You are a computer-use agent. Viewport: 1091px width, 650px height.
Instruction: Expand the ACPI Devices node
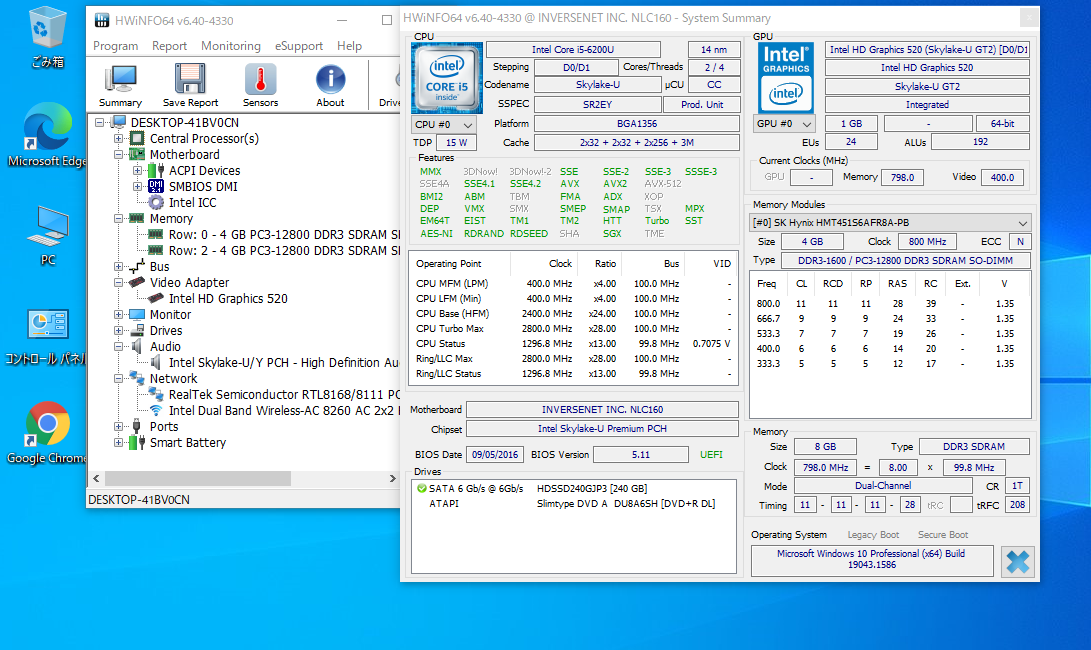point(137,171)
